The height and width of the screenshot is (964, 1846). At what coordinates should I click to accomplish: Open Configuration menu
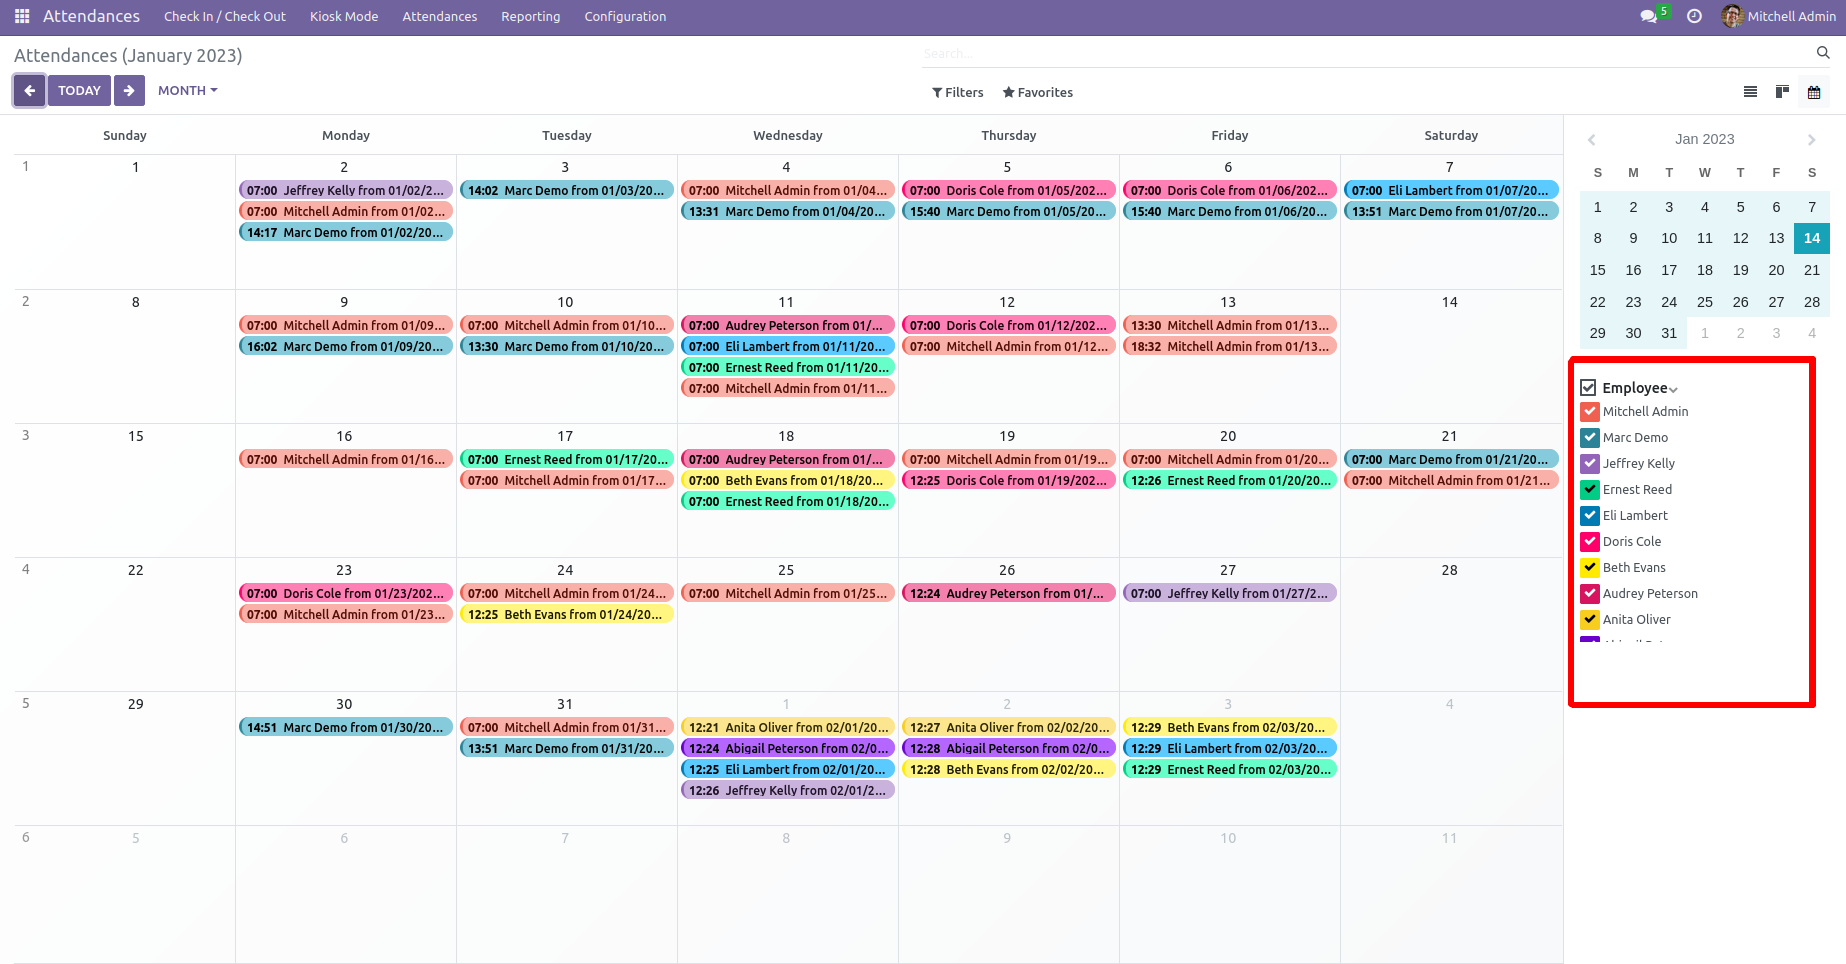tap(625, 16)
